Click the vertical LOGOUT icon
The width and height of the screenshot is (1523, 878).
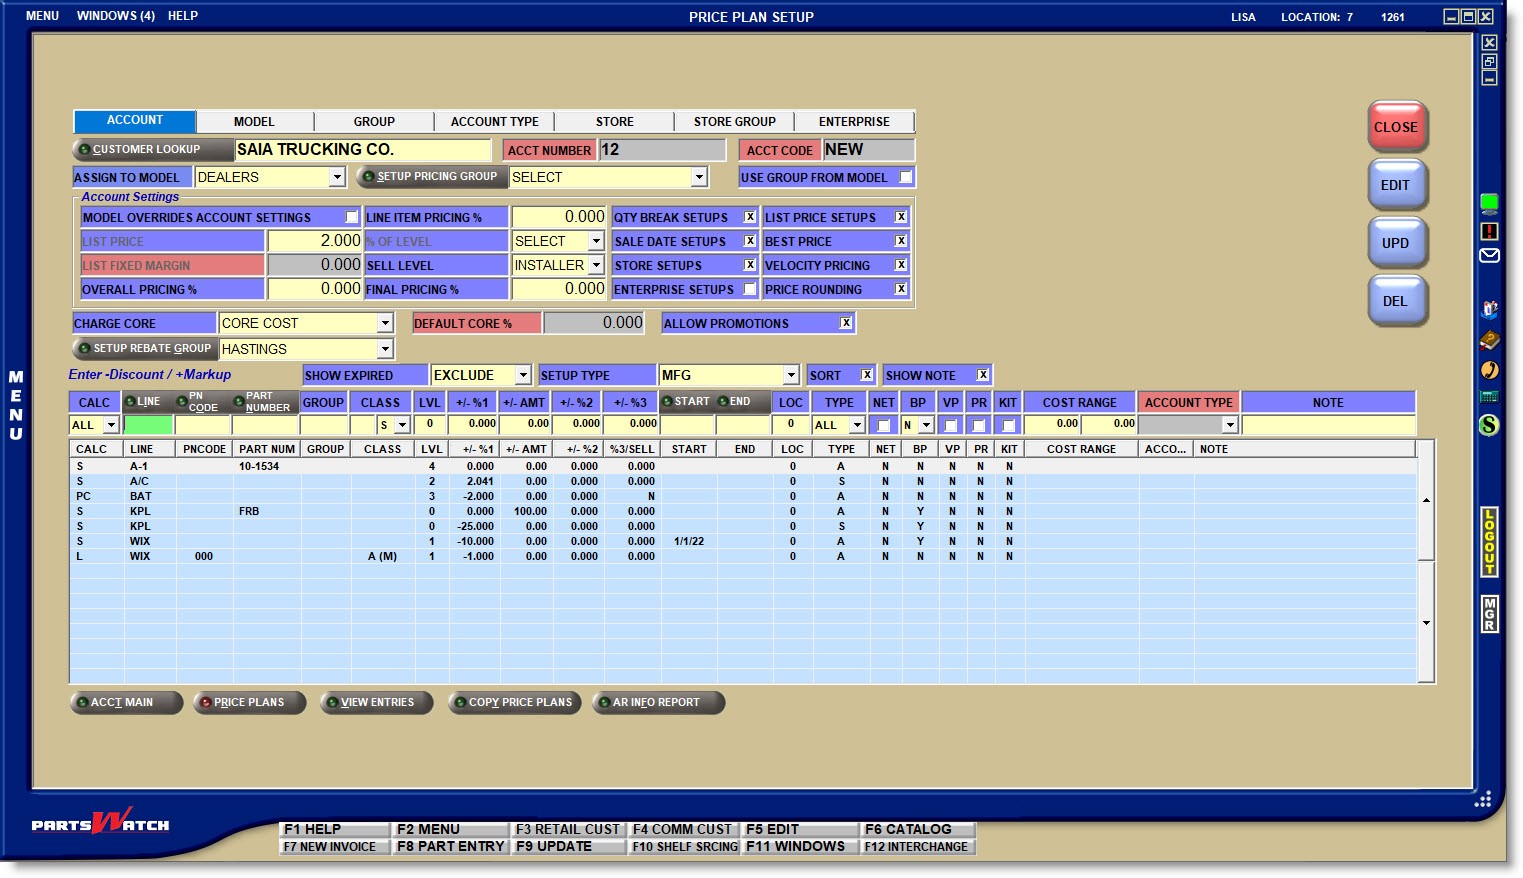point(1489,542)
